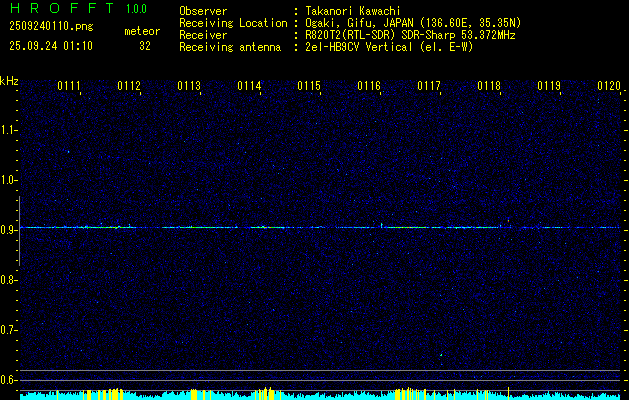629x400 pixels.
Task: Select version number 1.0.0
Action: pyautogui.click(x=136, y=9)
